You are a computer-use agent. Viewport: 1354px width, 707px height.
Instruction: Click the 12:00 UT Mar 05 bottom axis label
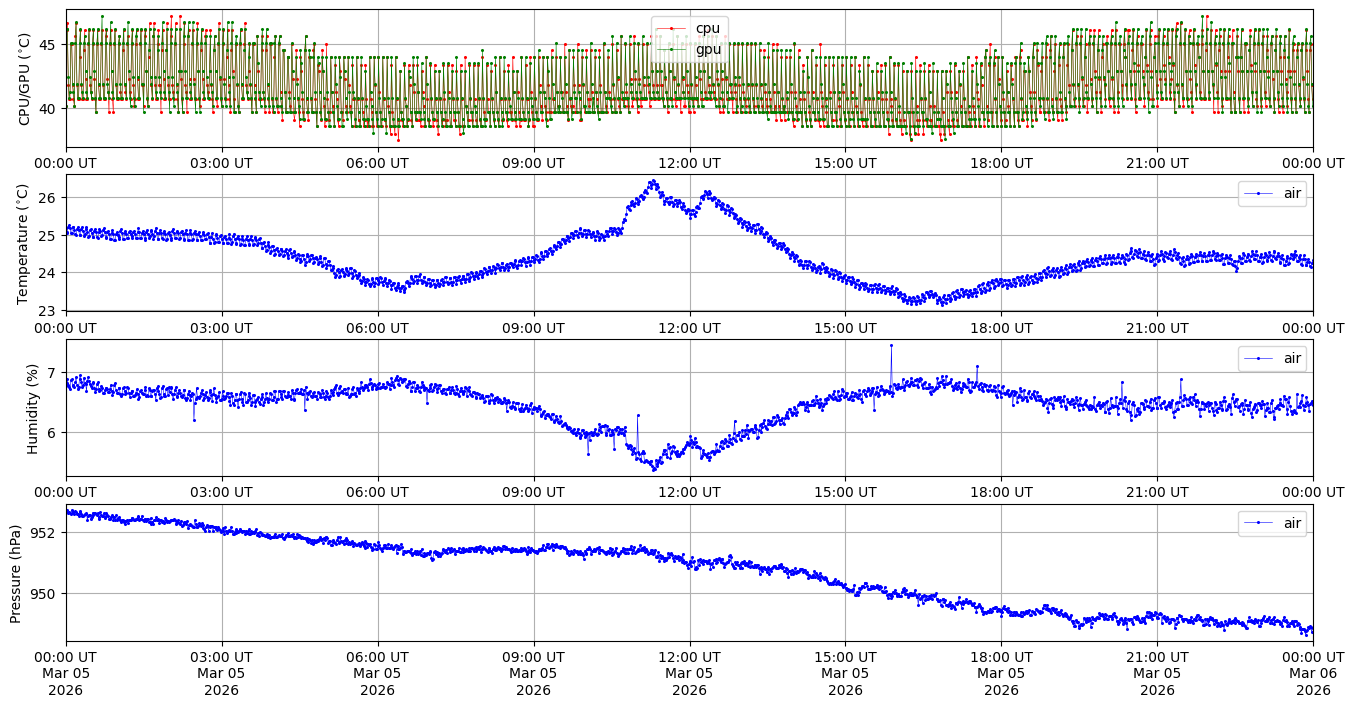(689, 674)
